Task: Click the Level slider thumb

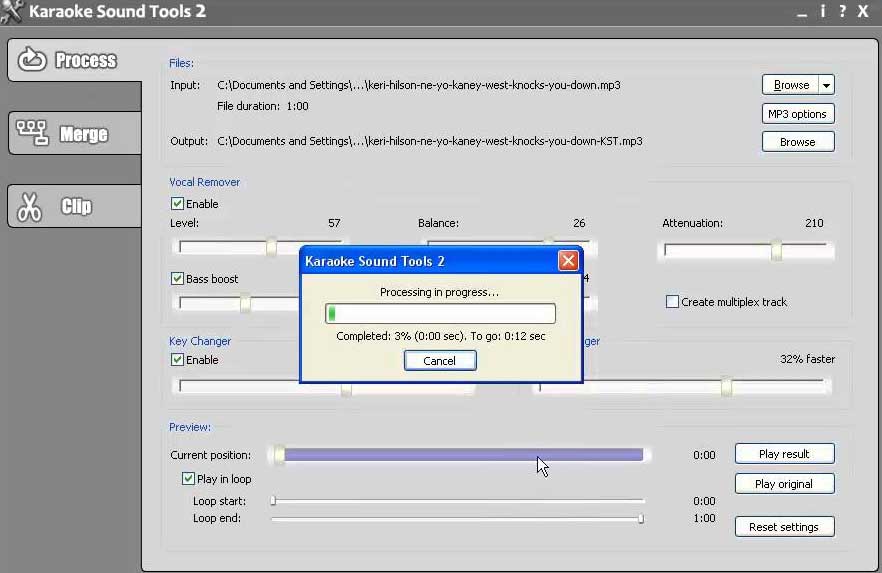Action: click(x=271, y=247)
